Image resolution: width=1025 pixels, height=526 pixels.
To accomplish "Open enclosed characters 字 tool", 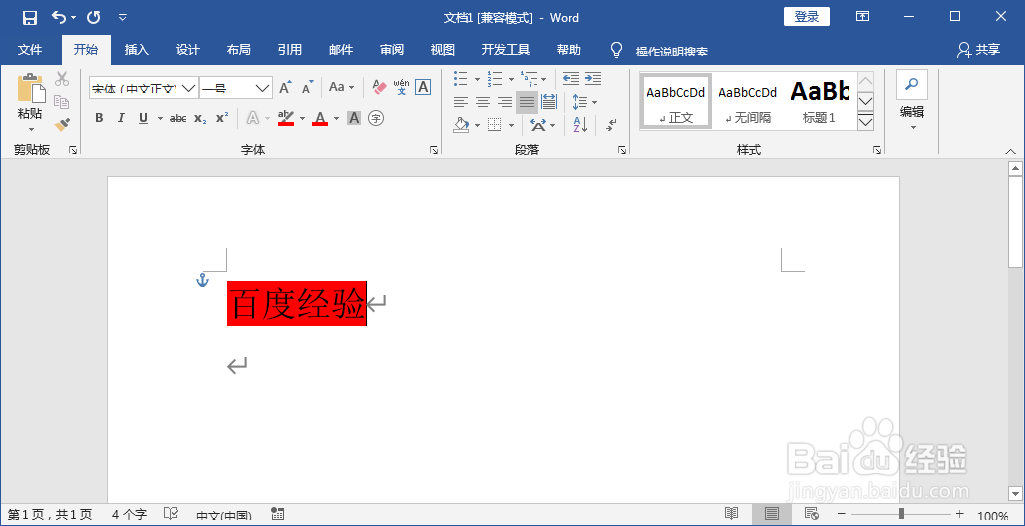I will 376,118.
